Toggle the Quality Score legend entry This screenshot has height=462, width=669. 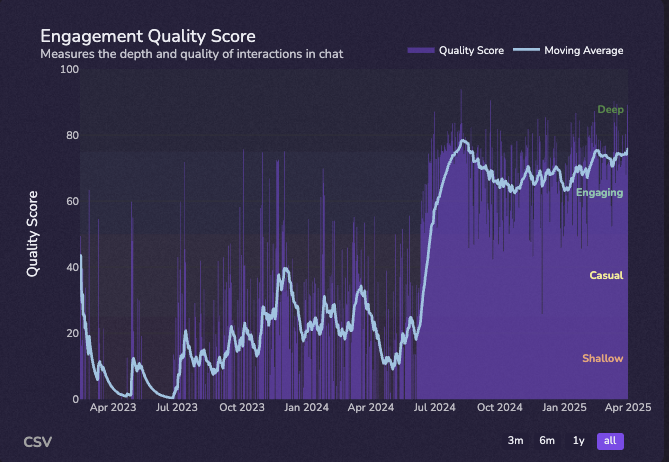pos(456,50)
